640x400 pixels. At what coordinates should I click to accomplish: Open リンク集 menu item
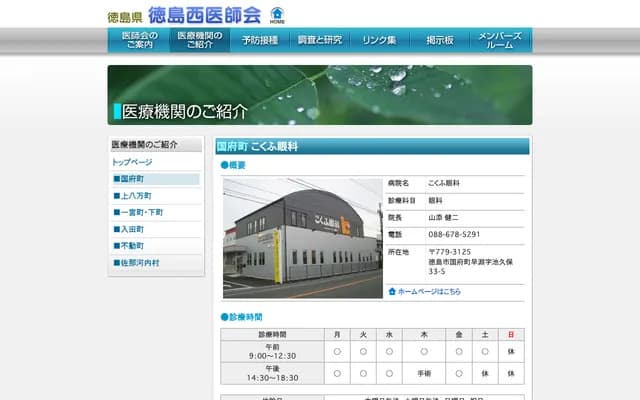click(x=380, y=40)
